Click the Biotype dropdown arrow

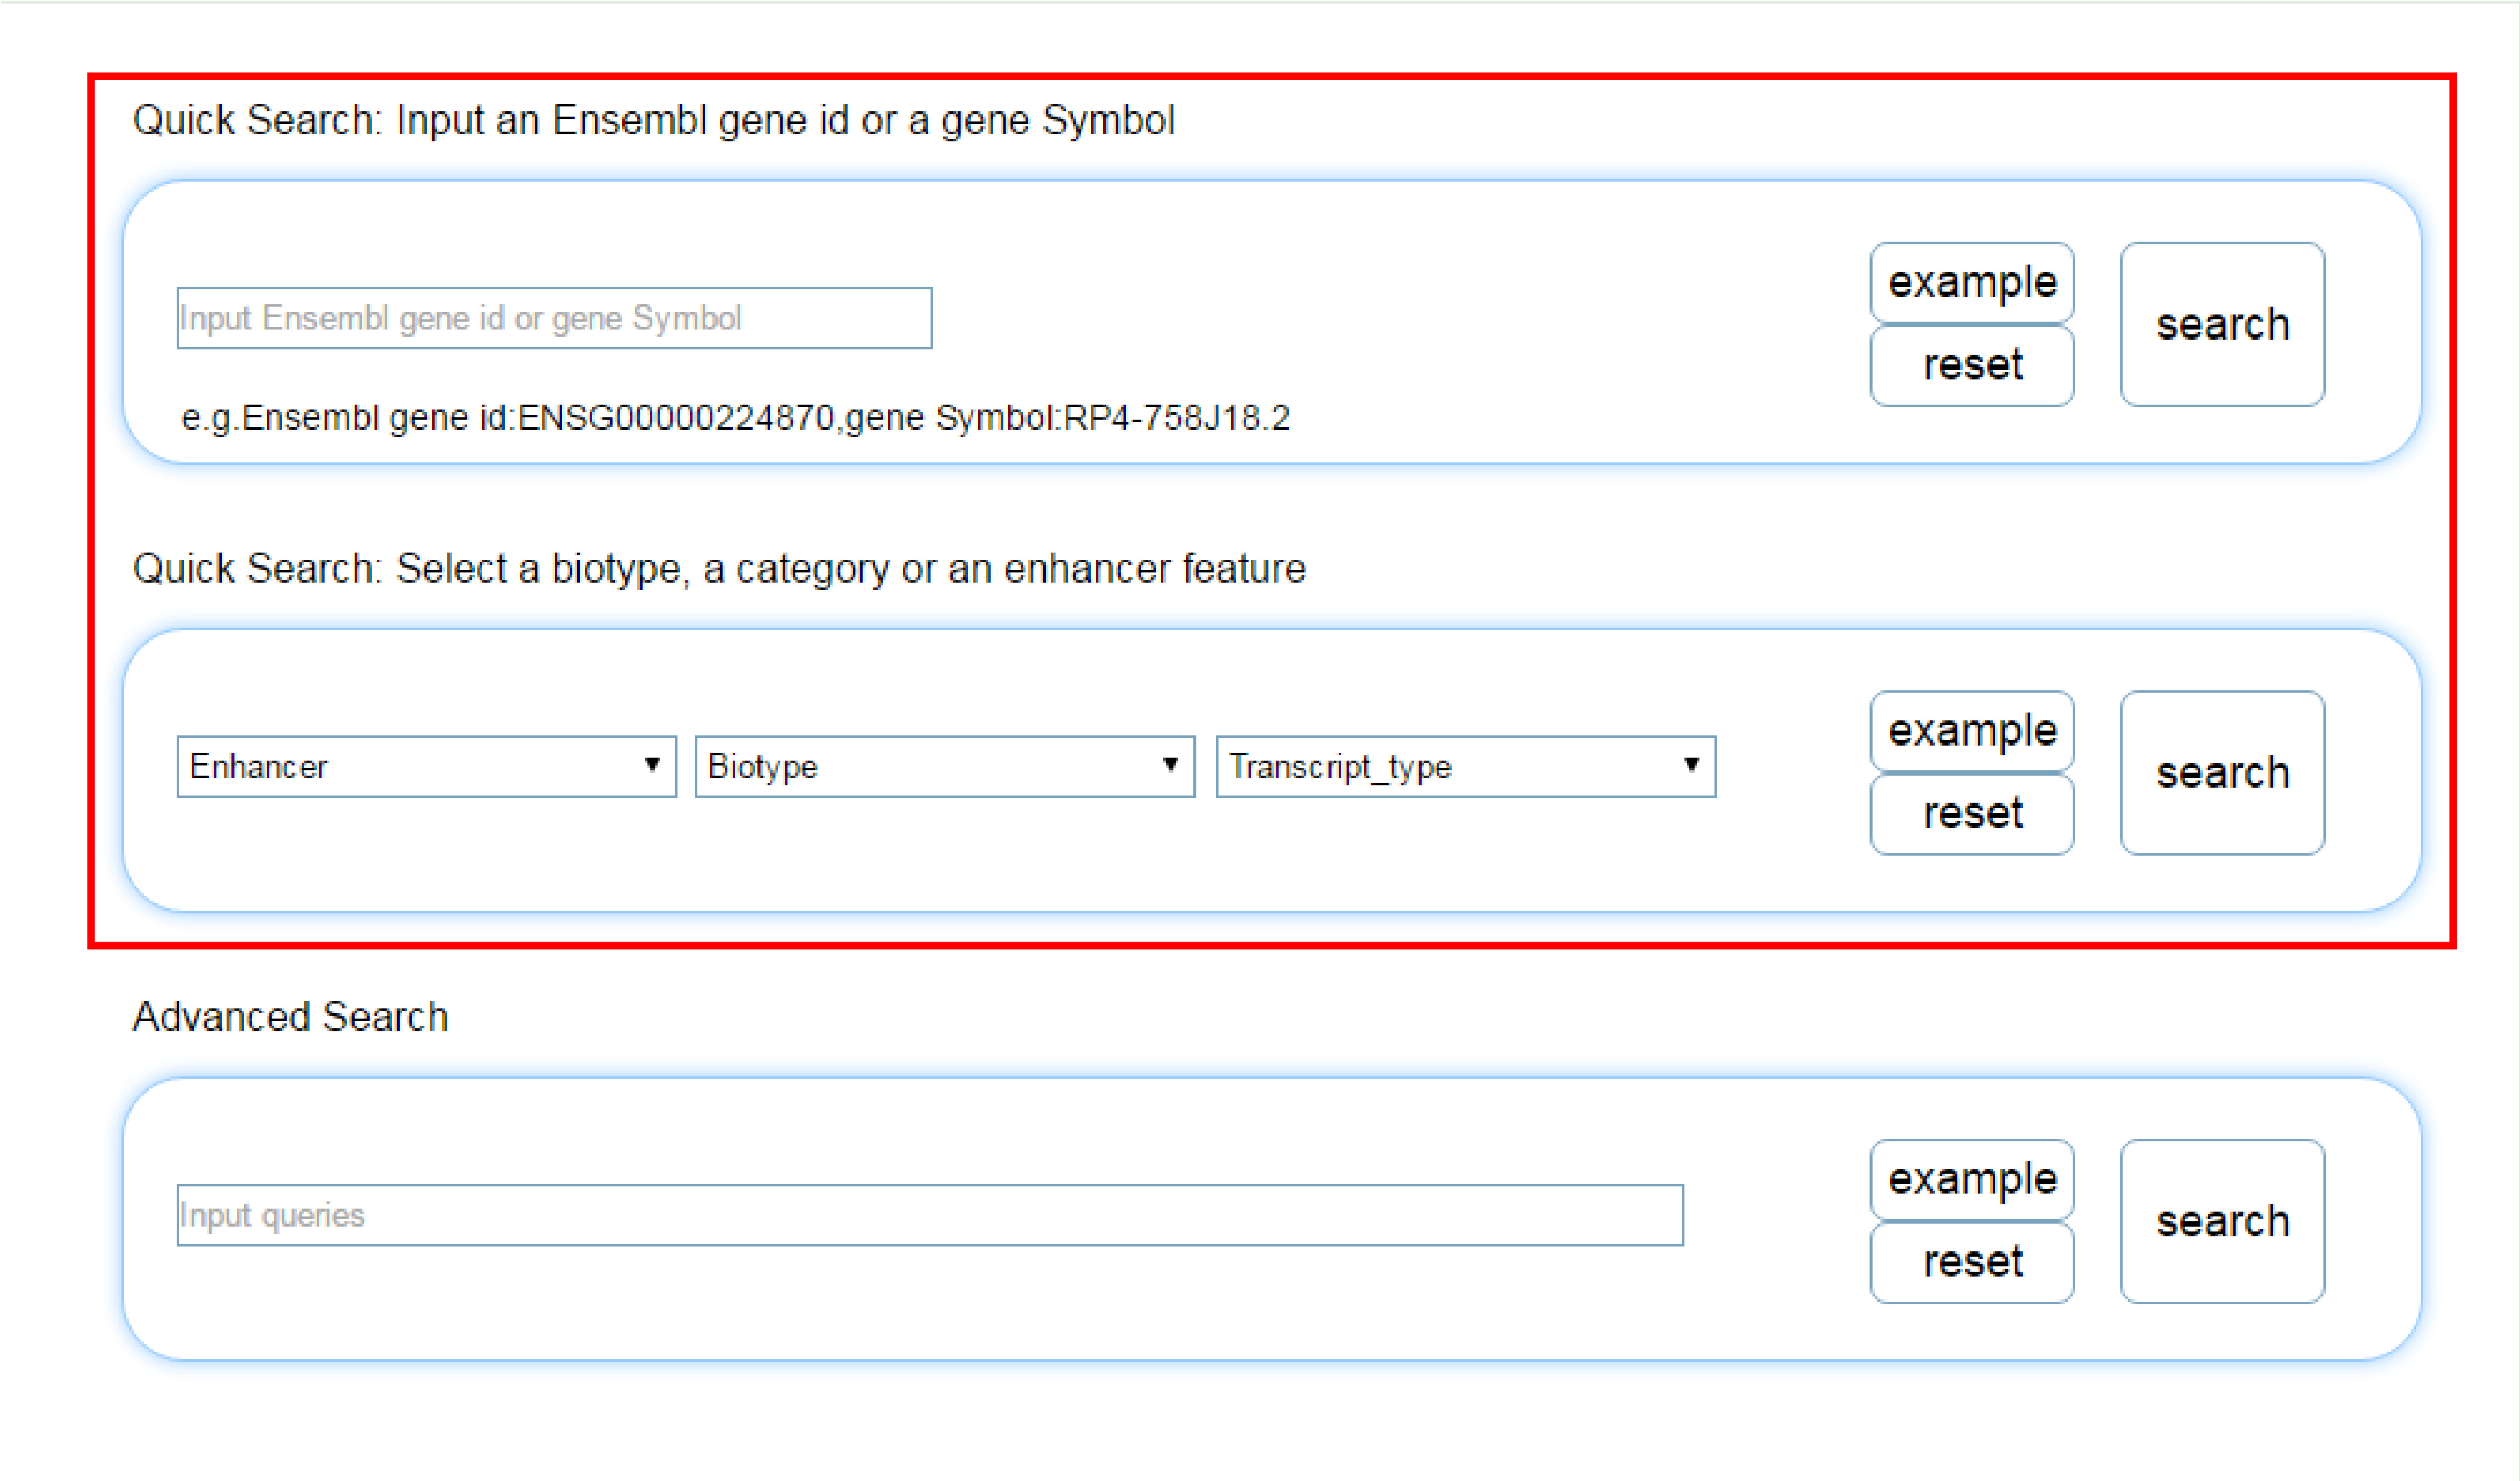click(x=1170, y=765)
